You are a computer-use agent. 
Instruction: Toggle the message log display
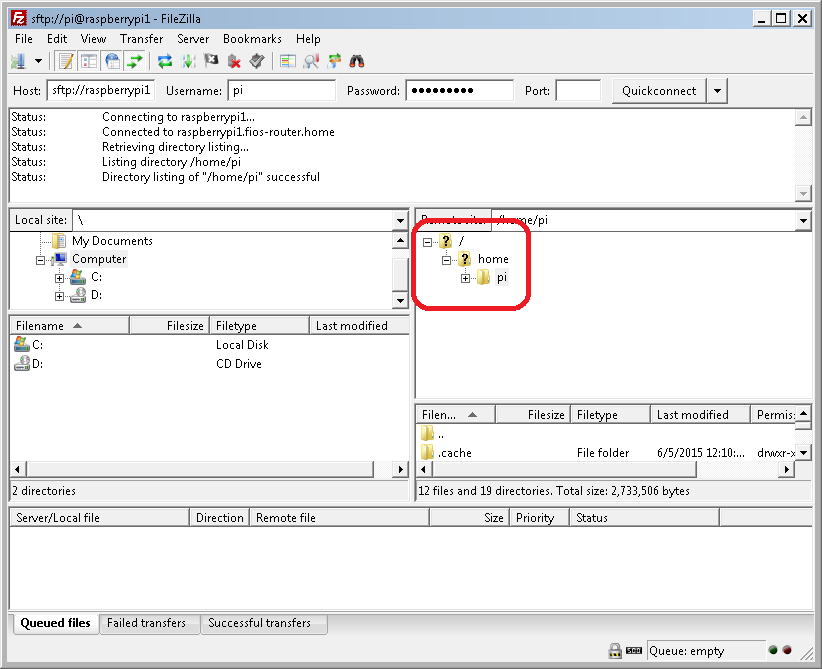[66, 61]
